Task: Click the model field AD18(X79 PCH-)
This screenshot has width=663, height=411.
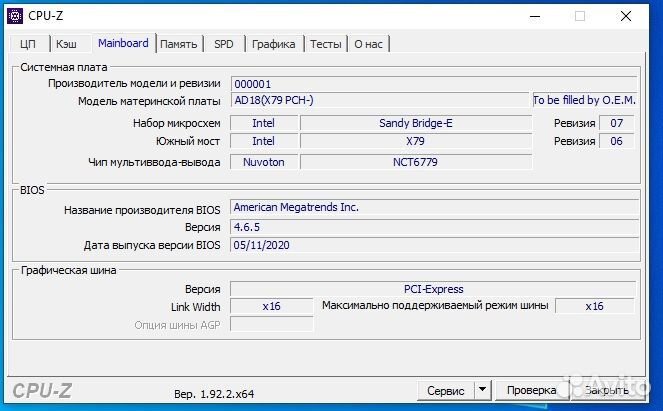Action: tap(380, 100)
